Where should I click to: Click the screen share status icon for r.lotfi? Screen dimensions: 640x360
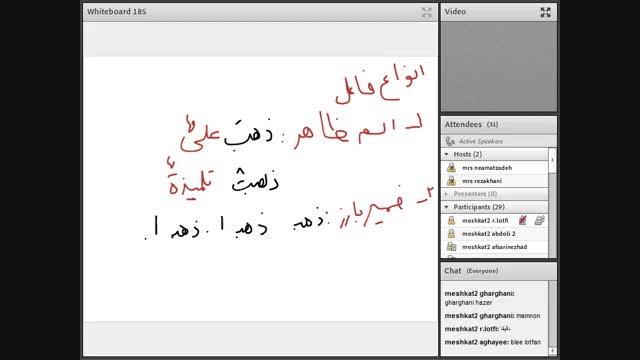539,220
